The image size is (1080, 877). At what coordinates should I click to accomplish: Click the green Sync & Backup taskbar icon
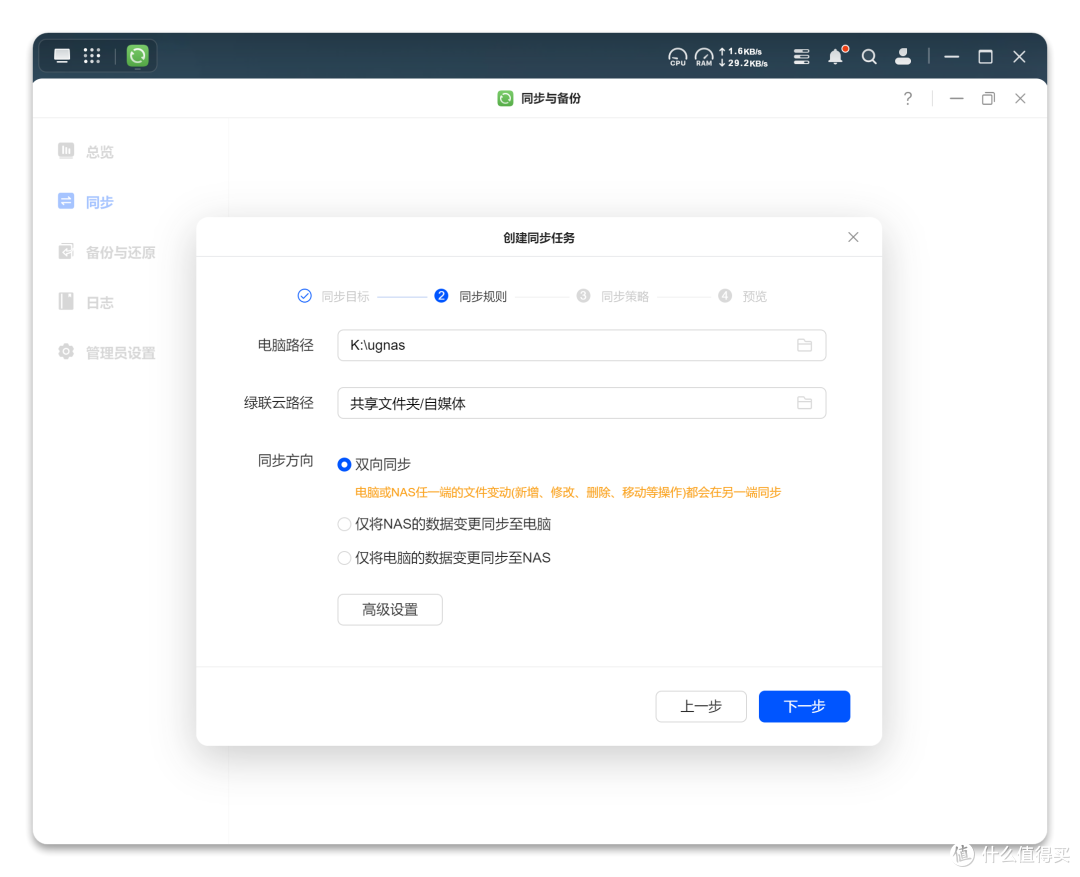click(x=138, y=56)
